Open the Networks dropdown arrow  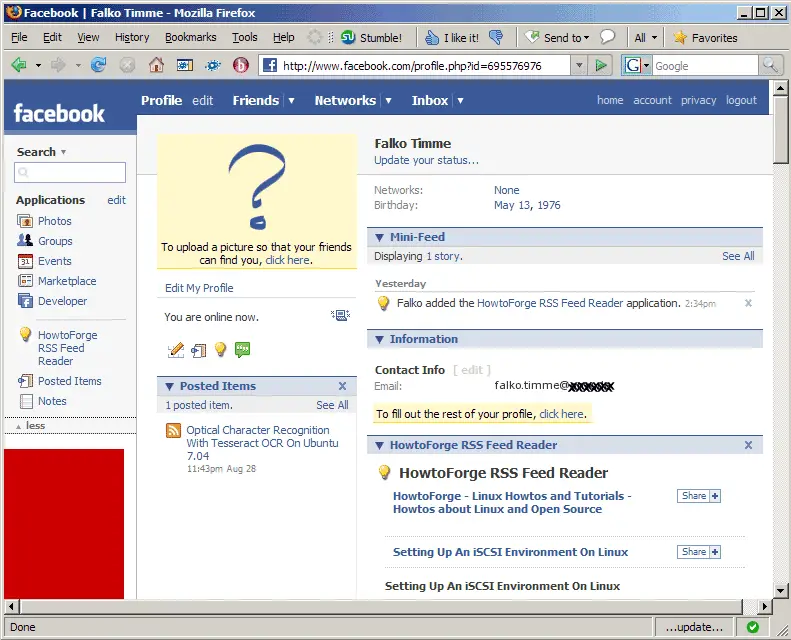[x=388, y=100]
